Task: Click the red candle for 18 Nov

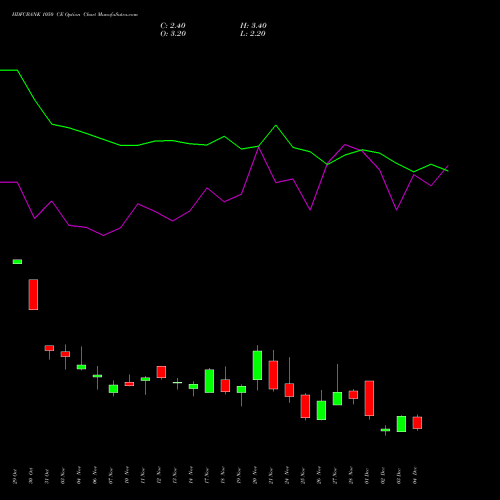Action: tap(225, 385)
